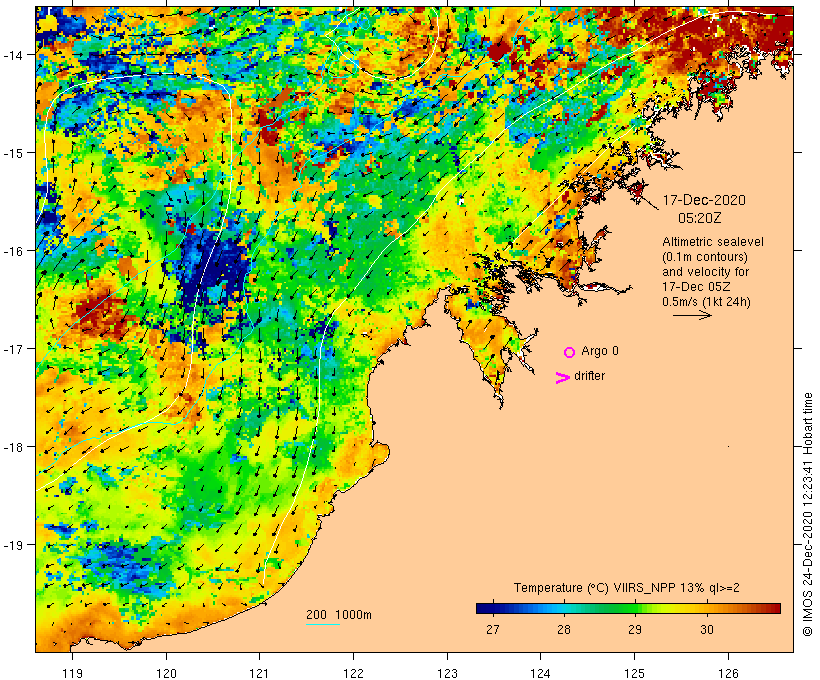Viewport: 820px width, 680px height.
Task: Click the longitude axis label '120'
Action: click(166, 673)
